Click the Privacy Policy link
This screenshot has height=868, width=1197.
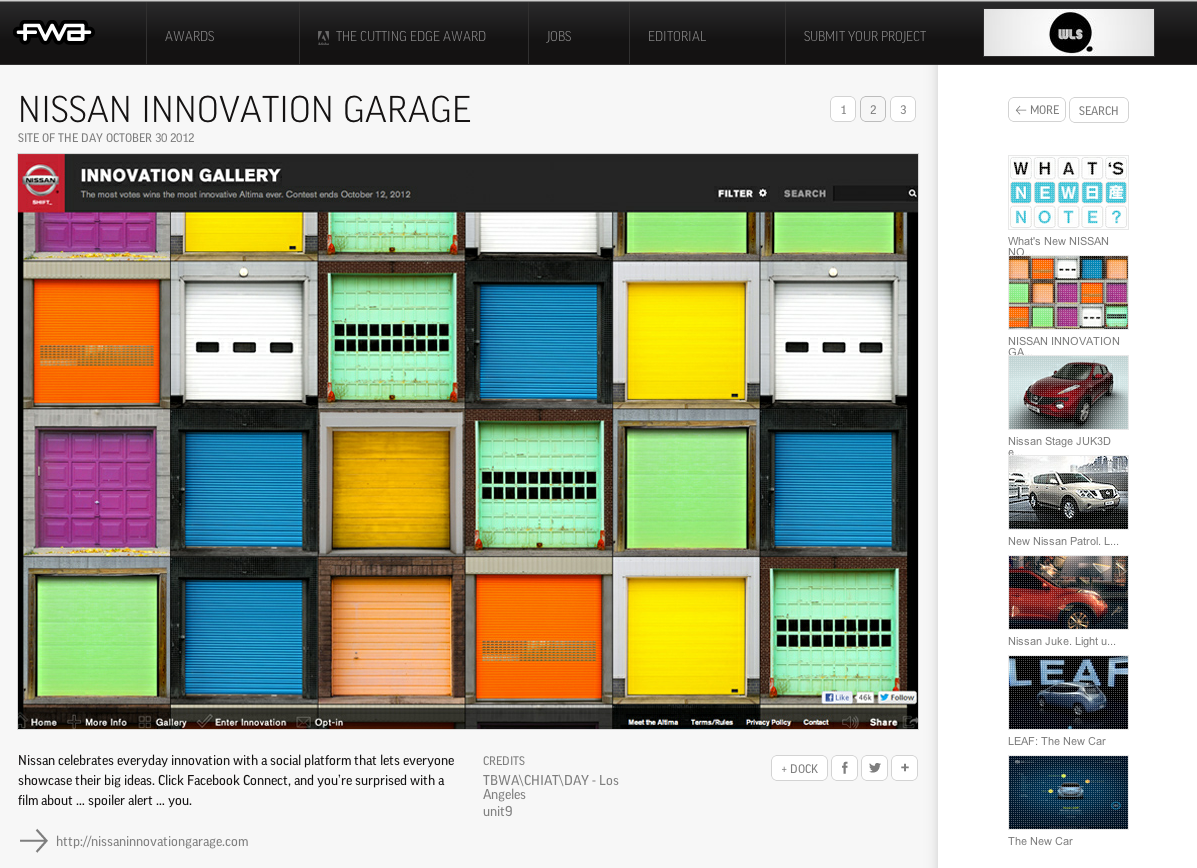tap(768, 722)
